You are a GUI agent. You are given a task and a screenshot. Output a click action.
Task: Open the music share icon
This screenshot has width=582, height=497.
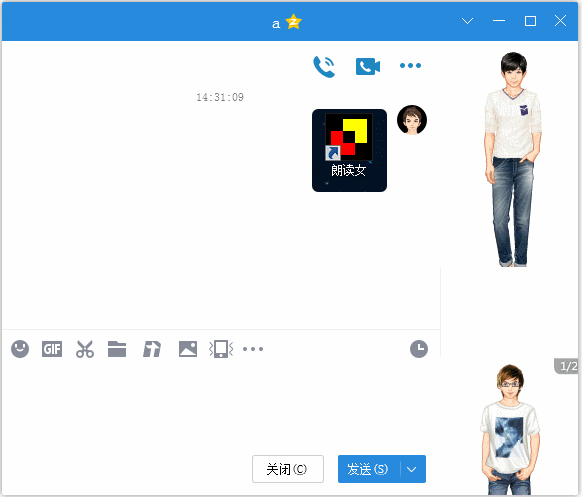click(x=152, y=349)
